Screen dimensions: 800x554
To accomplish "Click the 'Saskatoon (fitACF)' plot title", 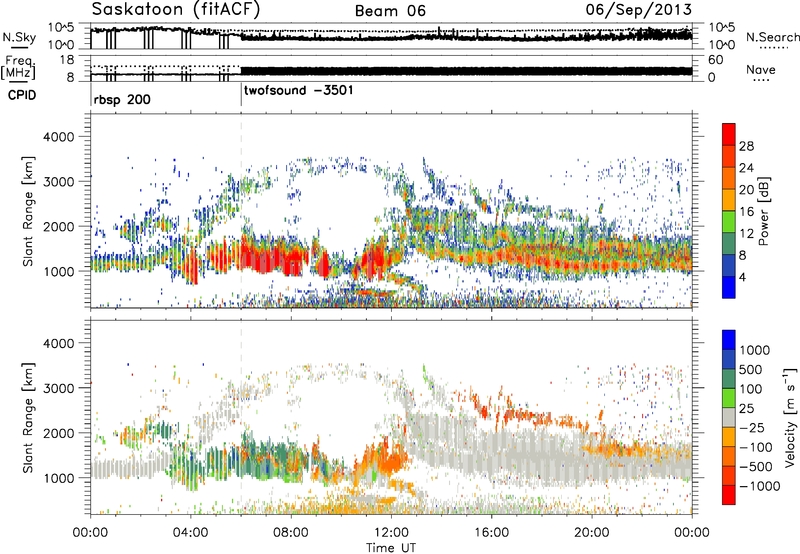I will (176, 9).
